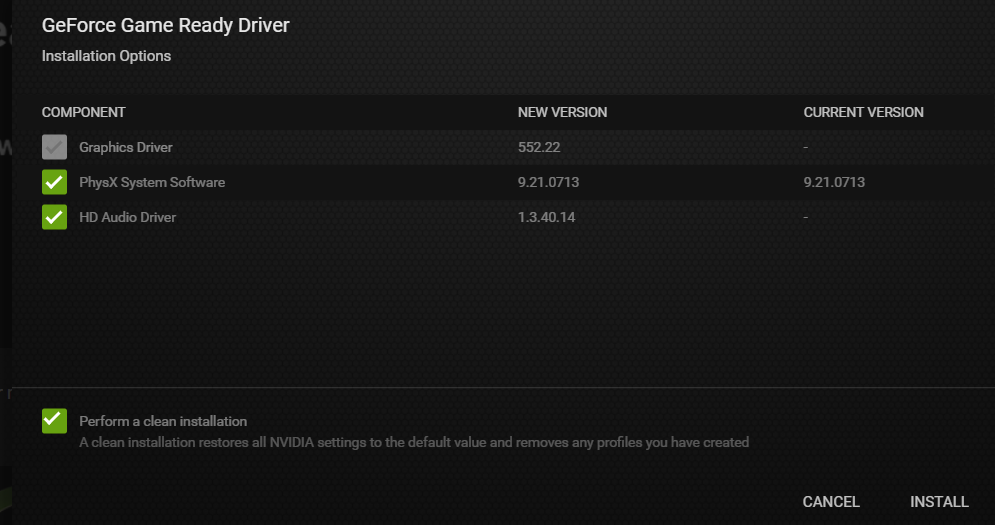This screenshot has height=525, width=995.
Task: Click the clean installation description text
Action: pyautogui.click(x=414, y=442)
